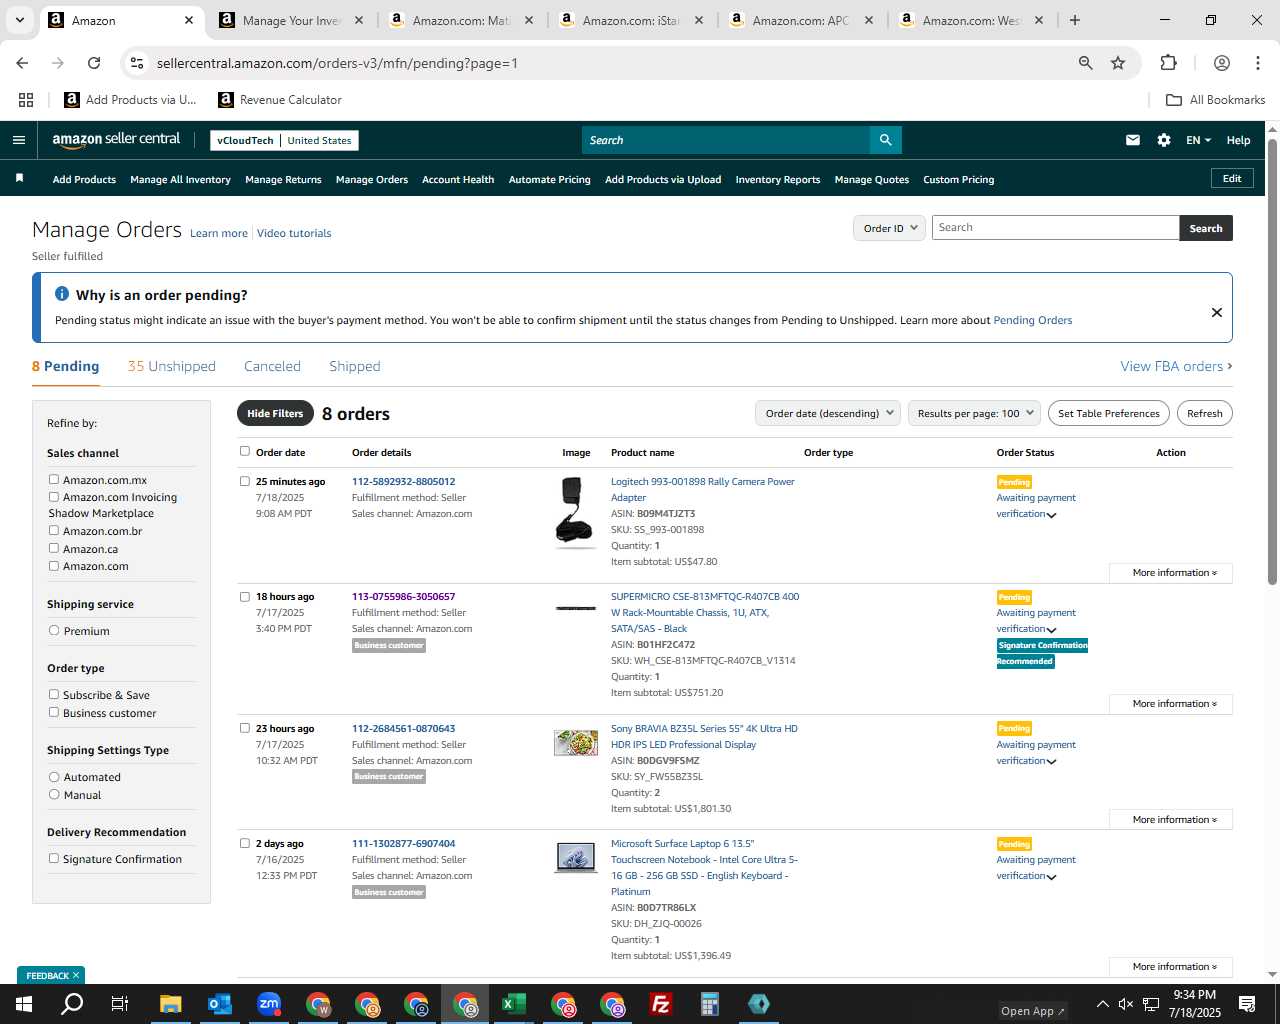Select all orders with header checkbox
1280x1024 pixels.
pyautogui.click(x=245, y=451)
